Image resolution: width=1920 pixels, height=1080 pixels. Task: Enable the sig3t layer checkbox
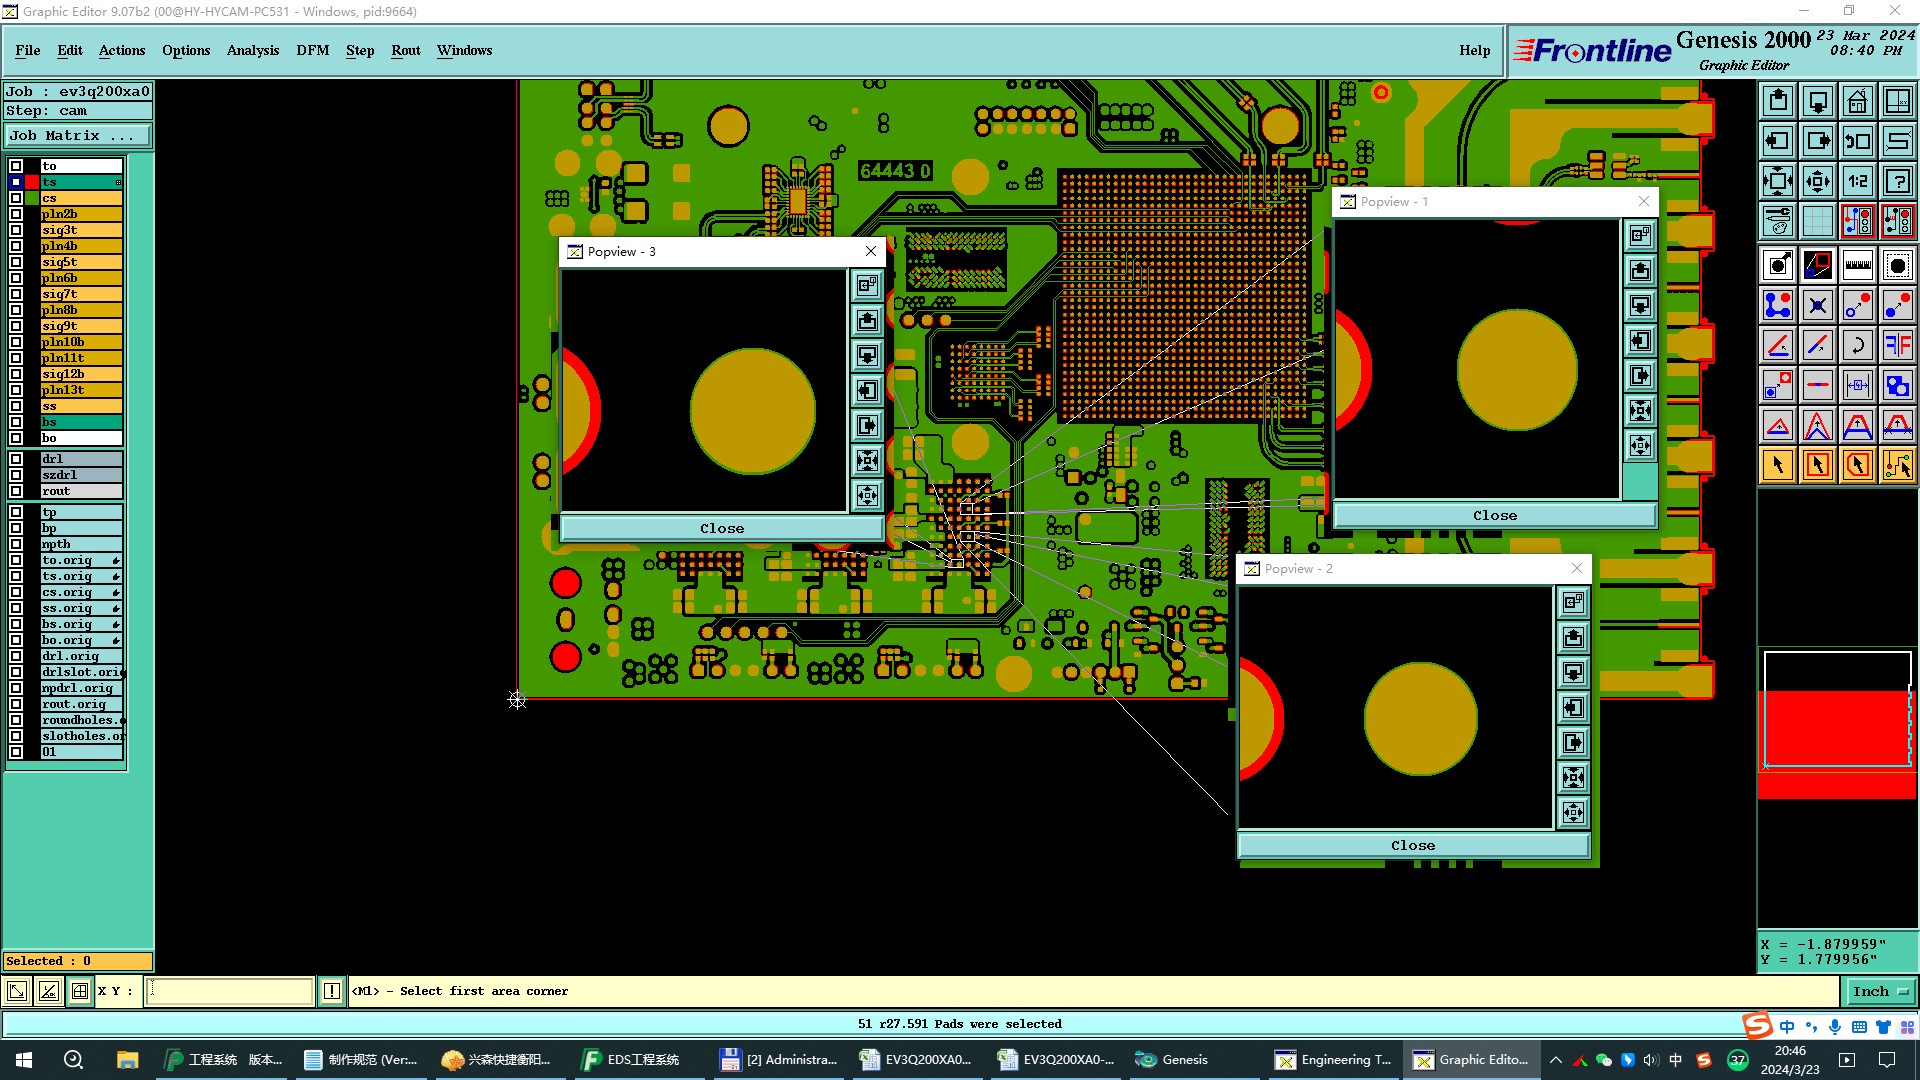[x=16, y=230]
